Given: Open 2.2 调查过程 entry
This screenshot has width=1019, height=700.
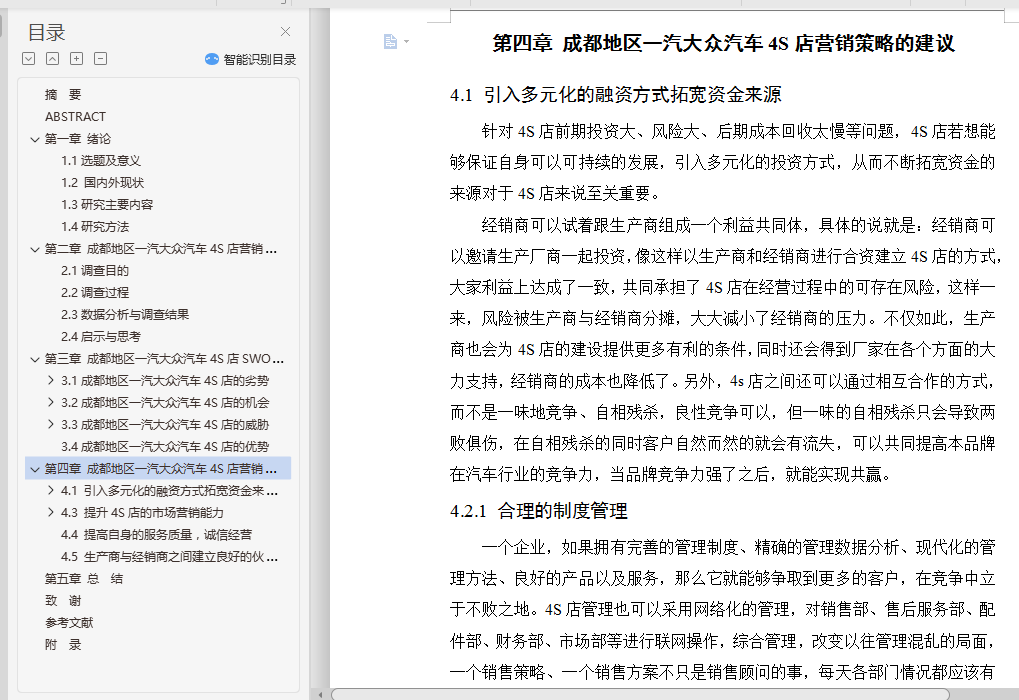Looking at the screenshot, I should coord(95,292).
